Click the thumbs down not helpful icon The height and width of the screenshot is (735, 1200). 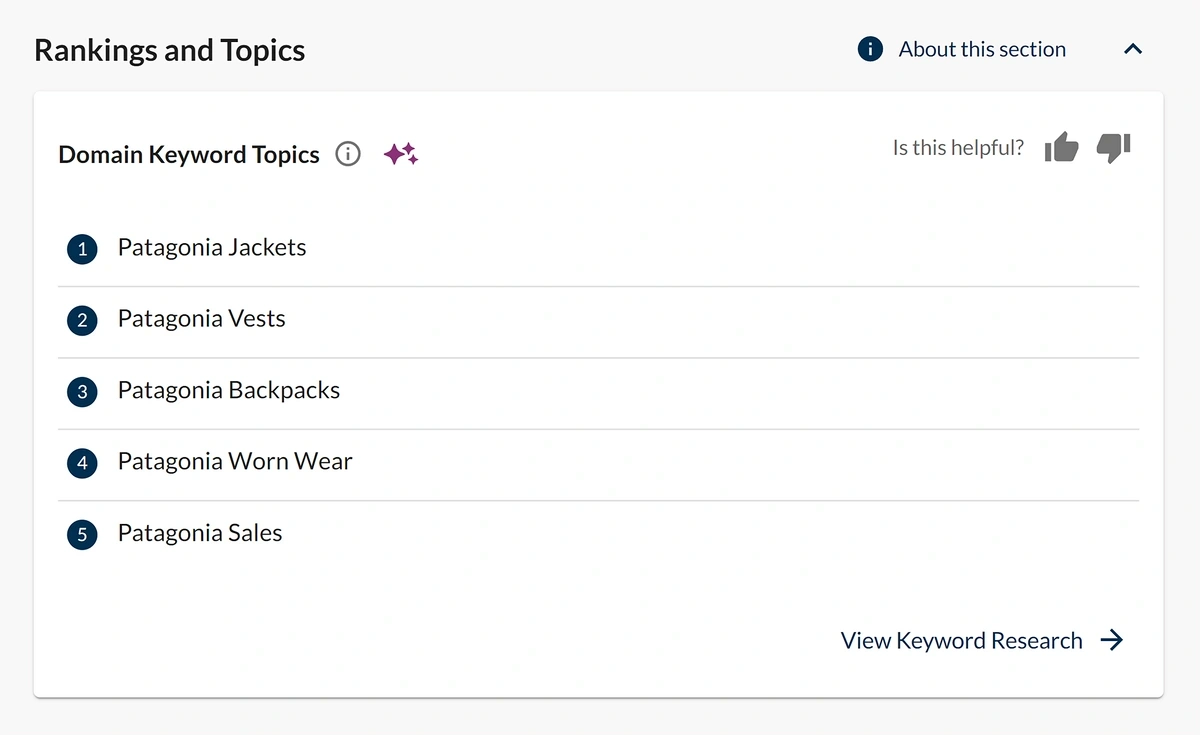(1114, 148)
